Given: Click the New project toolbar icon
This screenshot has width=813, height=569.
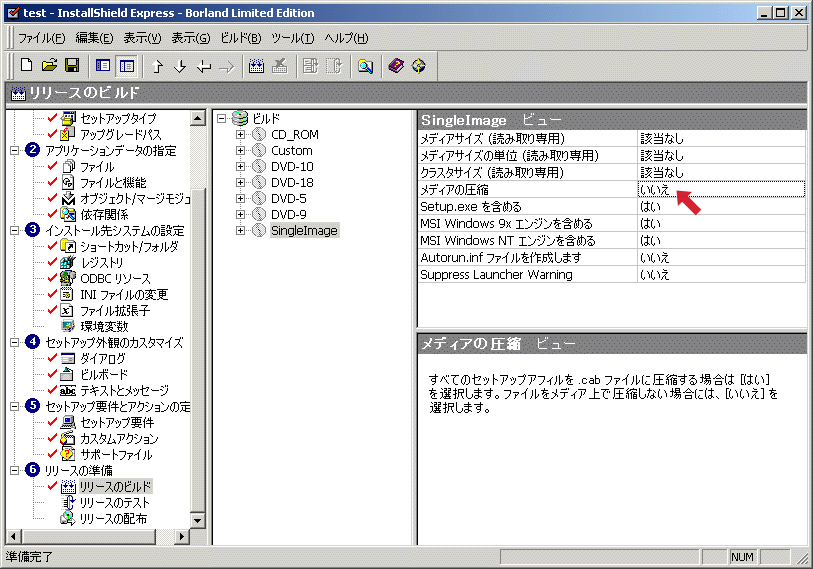Looking at the screenshot, I should pos(26,66).
